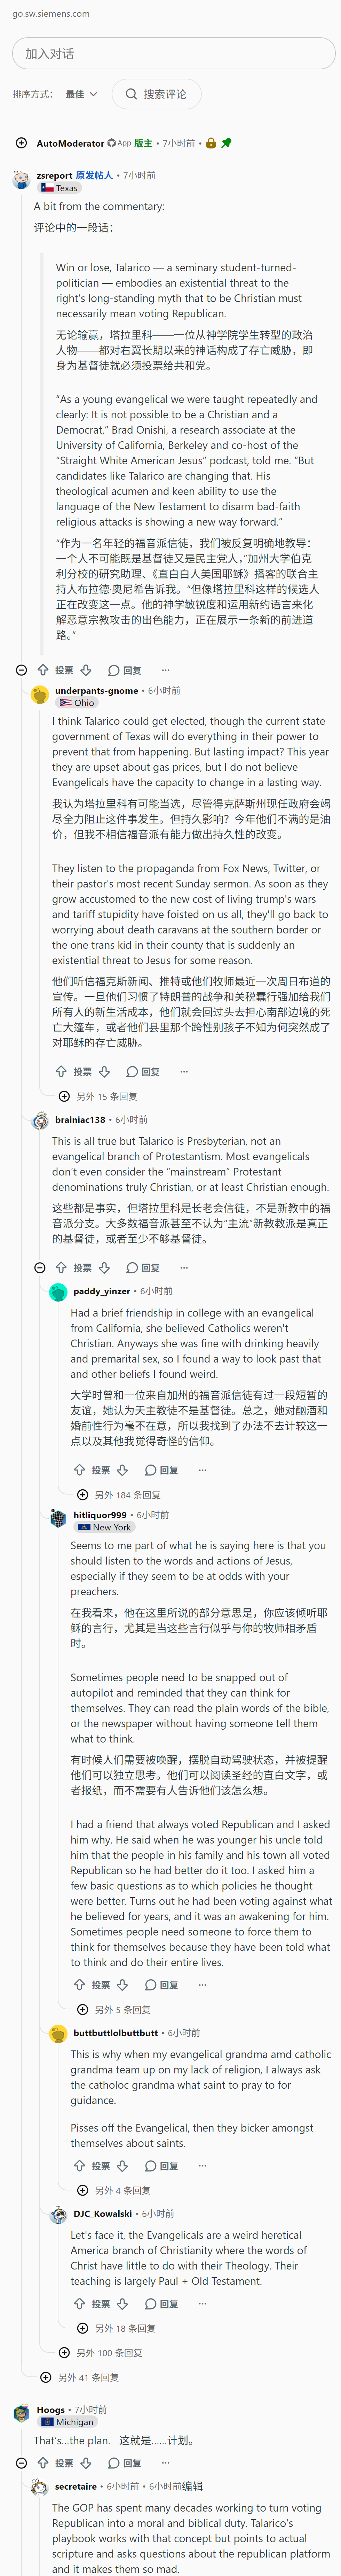Collapse the brainiac138 reply thread

coord(40,1267)
